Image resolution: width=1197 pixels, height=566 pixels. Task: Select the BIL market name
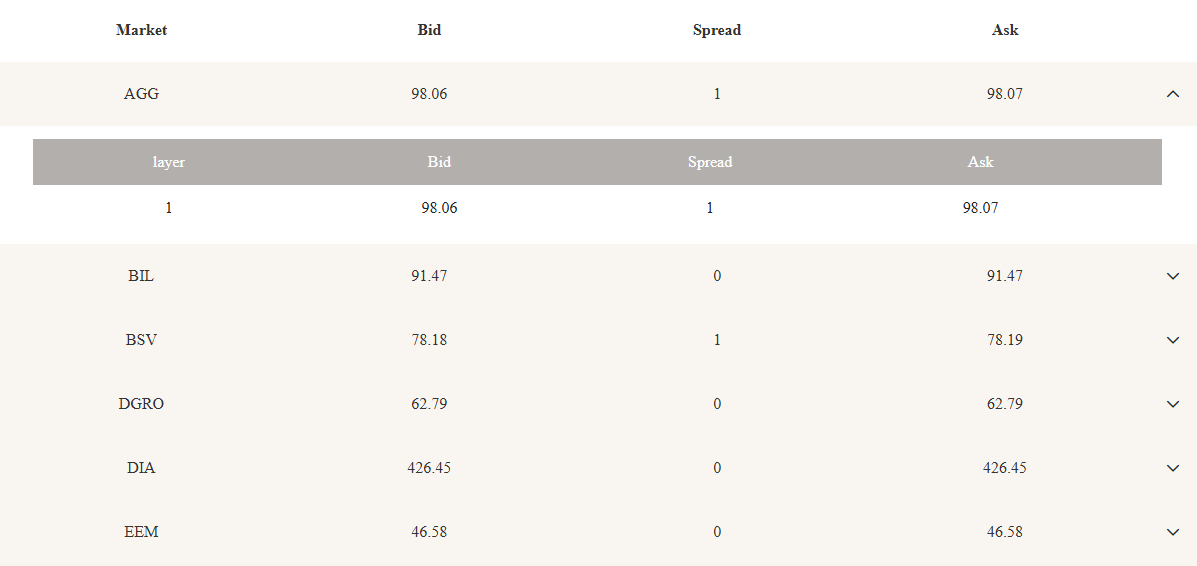141,276
